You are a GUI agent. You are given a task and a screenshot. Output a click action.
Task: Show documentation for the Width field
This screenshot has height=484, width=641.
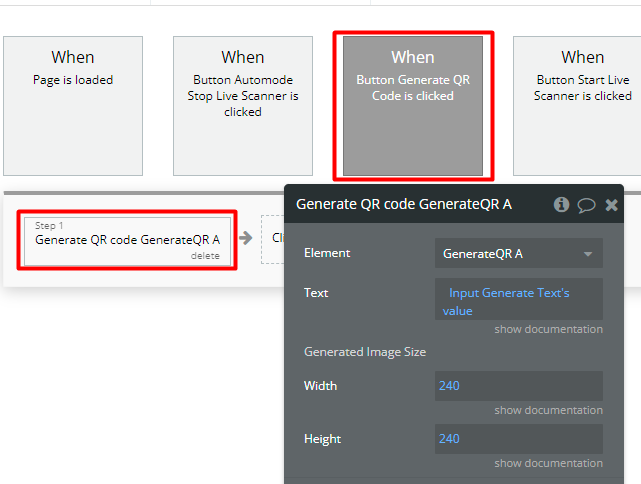(x=548, y=410)
